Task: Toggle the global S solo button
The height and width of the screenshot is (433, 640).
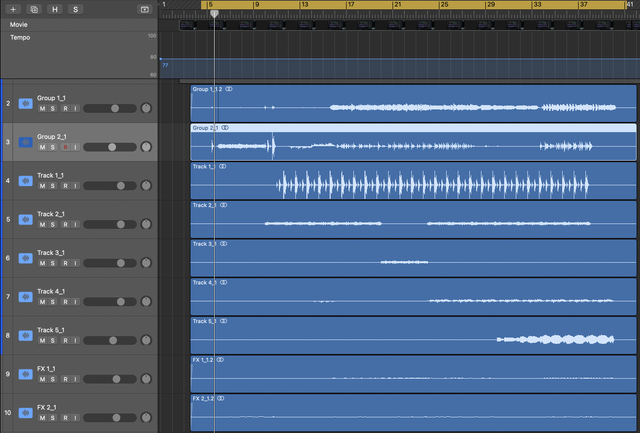Action: point(76,9)
